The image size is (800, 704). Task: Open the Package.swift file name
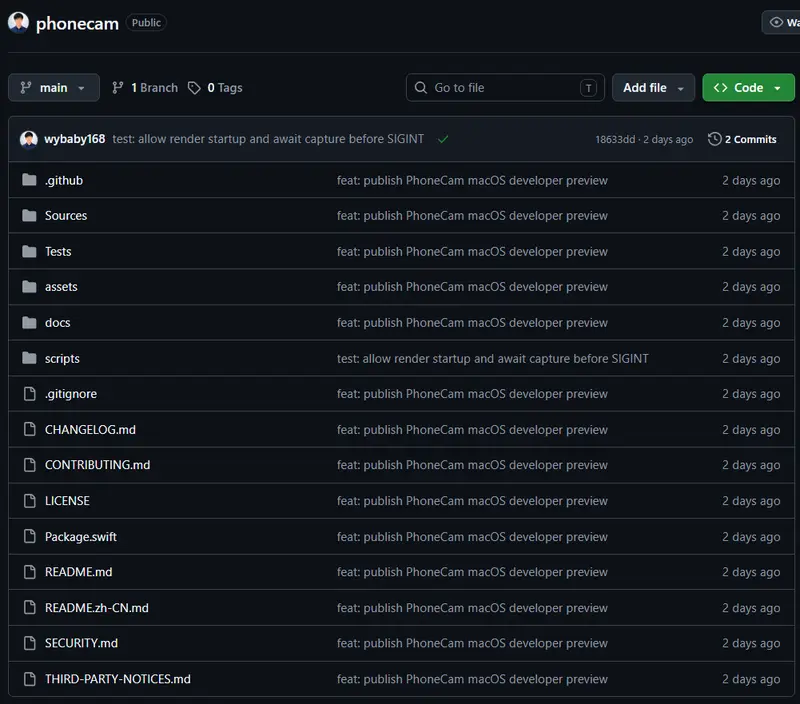81,537
